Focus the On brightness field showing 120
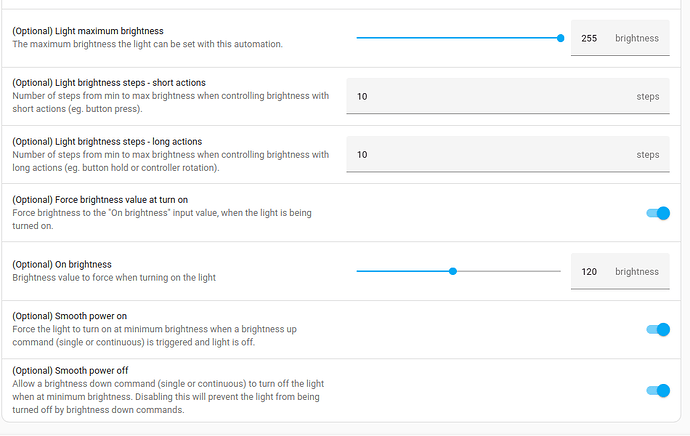Image resolution: width=690 pixels, height=436 pixels. 589,271
